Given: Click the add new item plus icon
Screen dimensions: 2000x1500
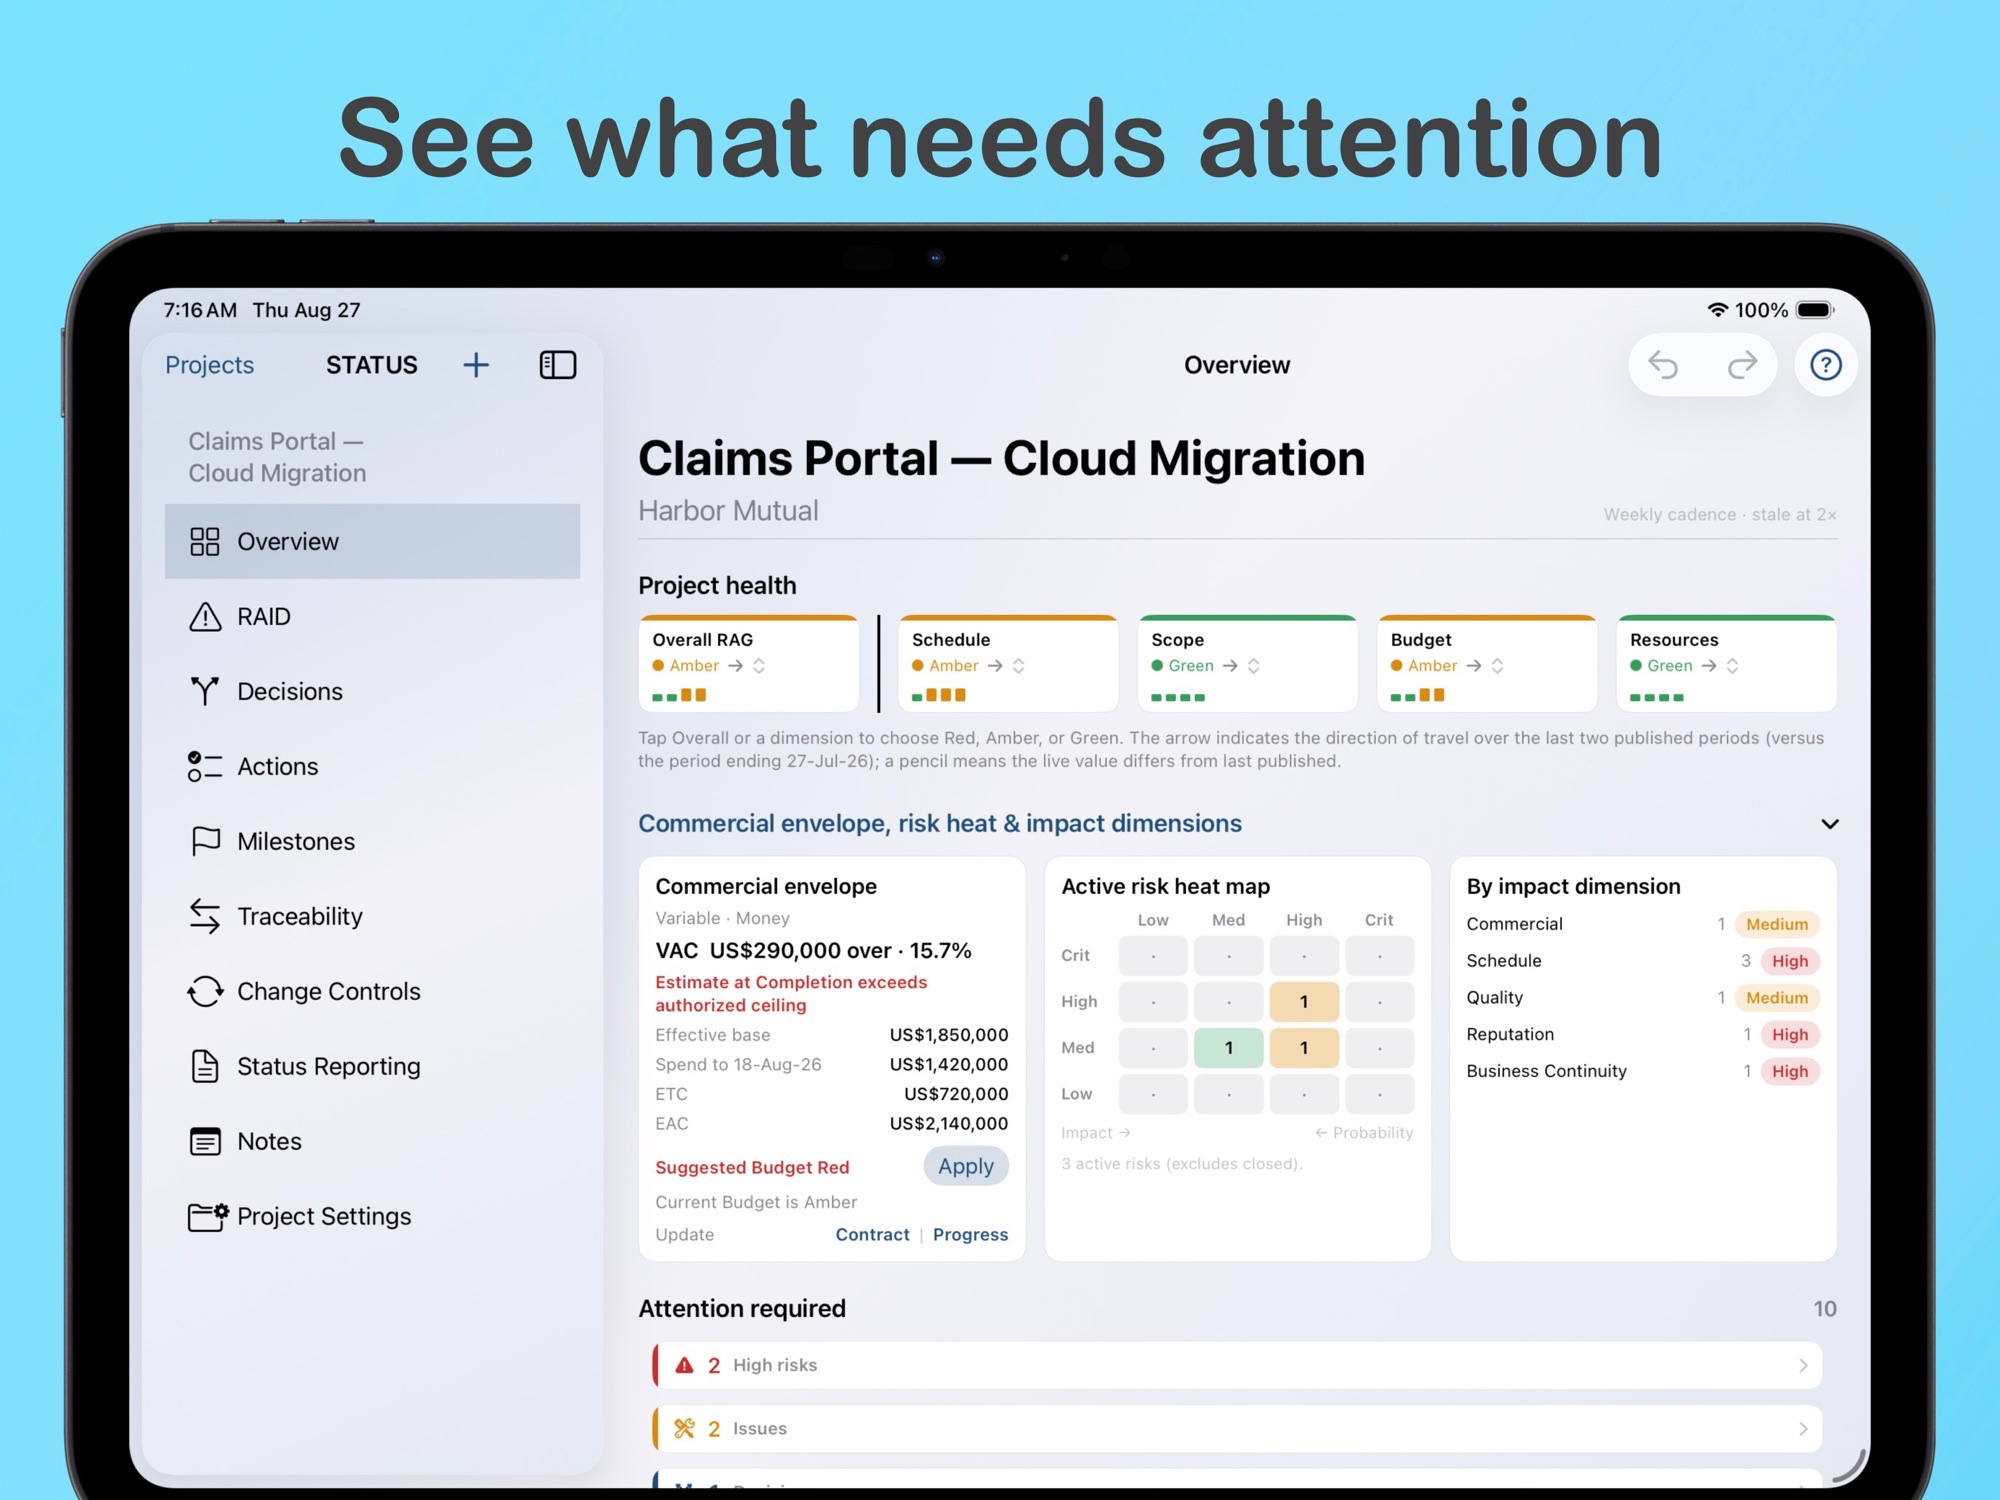Looking at the screenshot, I should click(x=476, y=365).
